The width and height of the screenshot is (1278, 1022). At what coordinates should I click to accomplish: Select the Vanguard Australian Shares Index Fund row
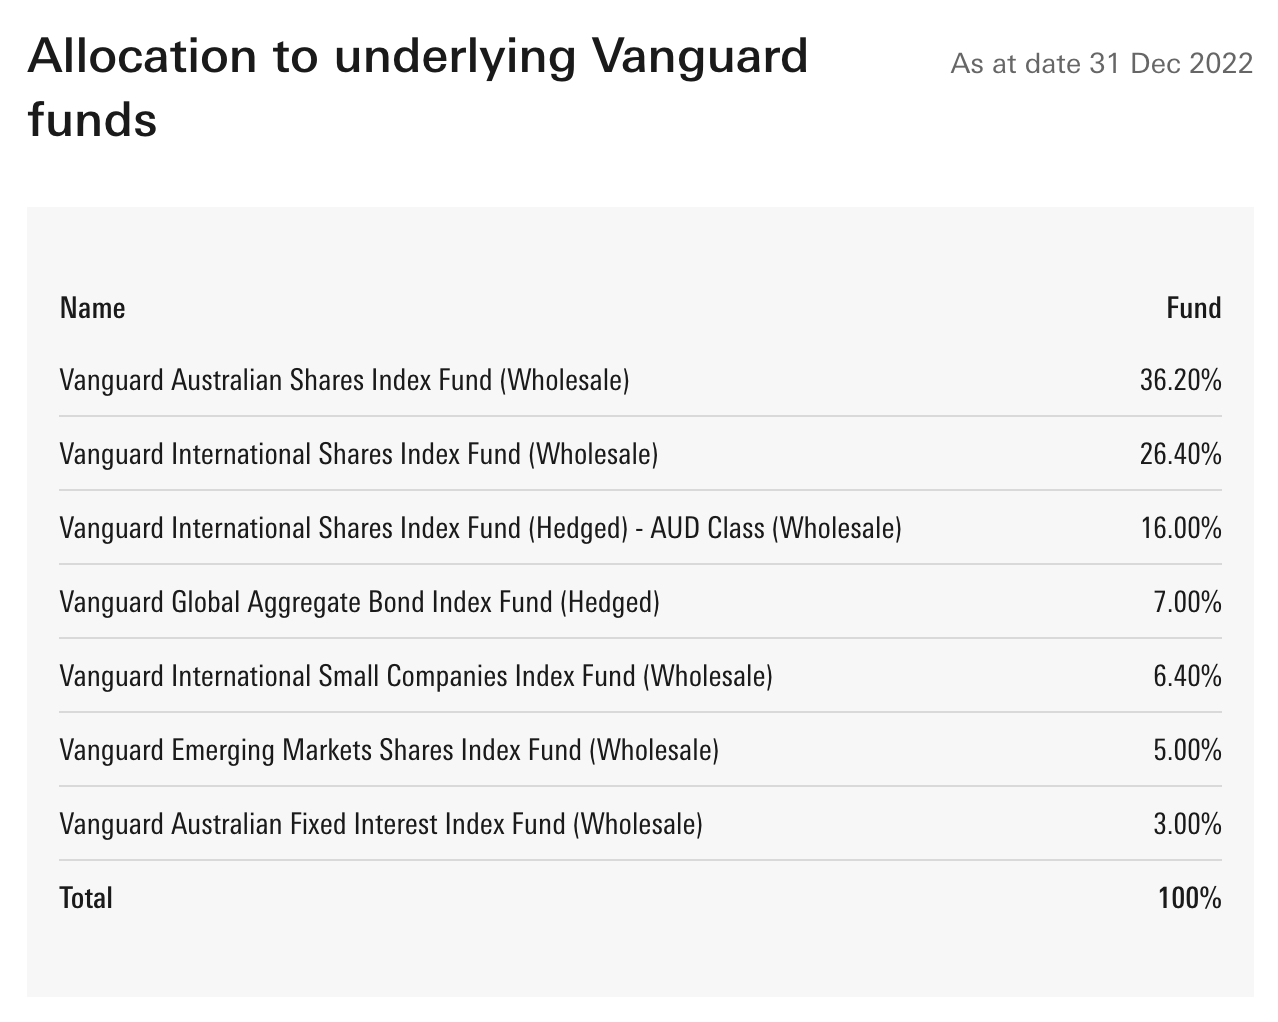(640, 380)
